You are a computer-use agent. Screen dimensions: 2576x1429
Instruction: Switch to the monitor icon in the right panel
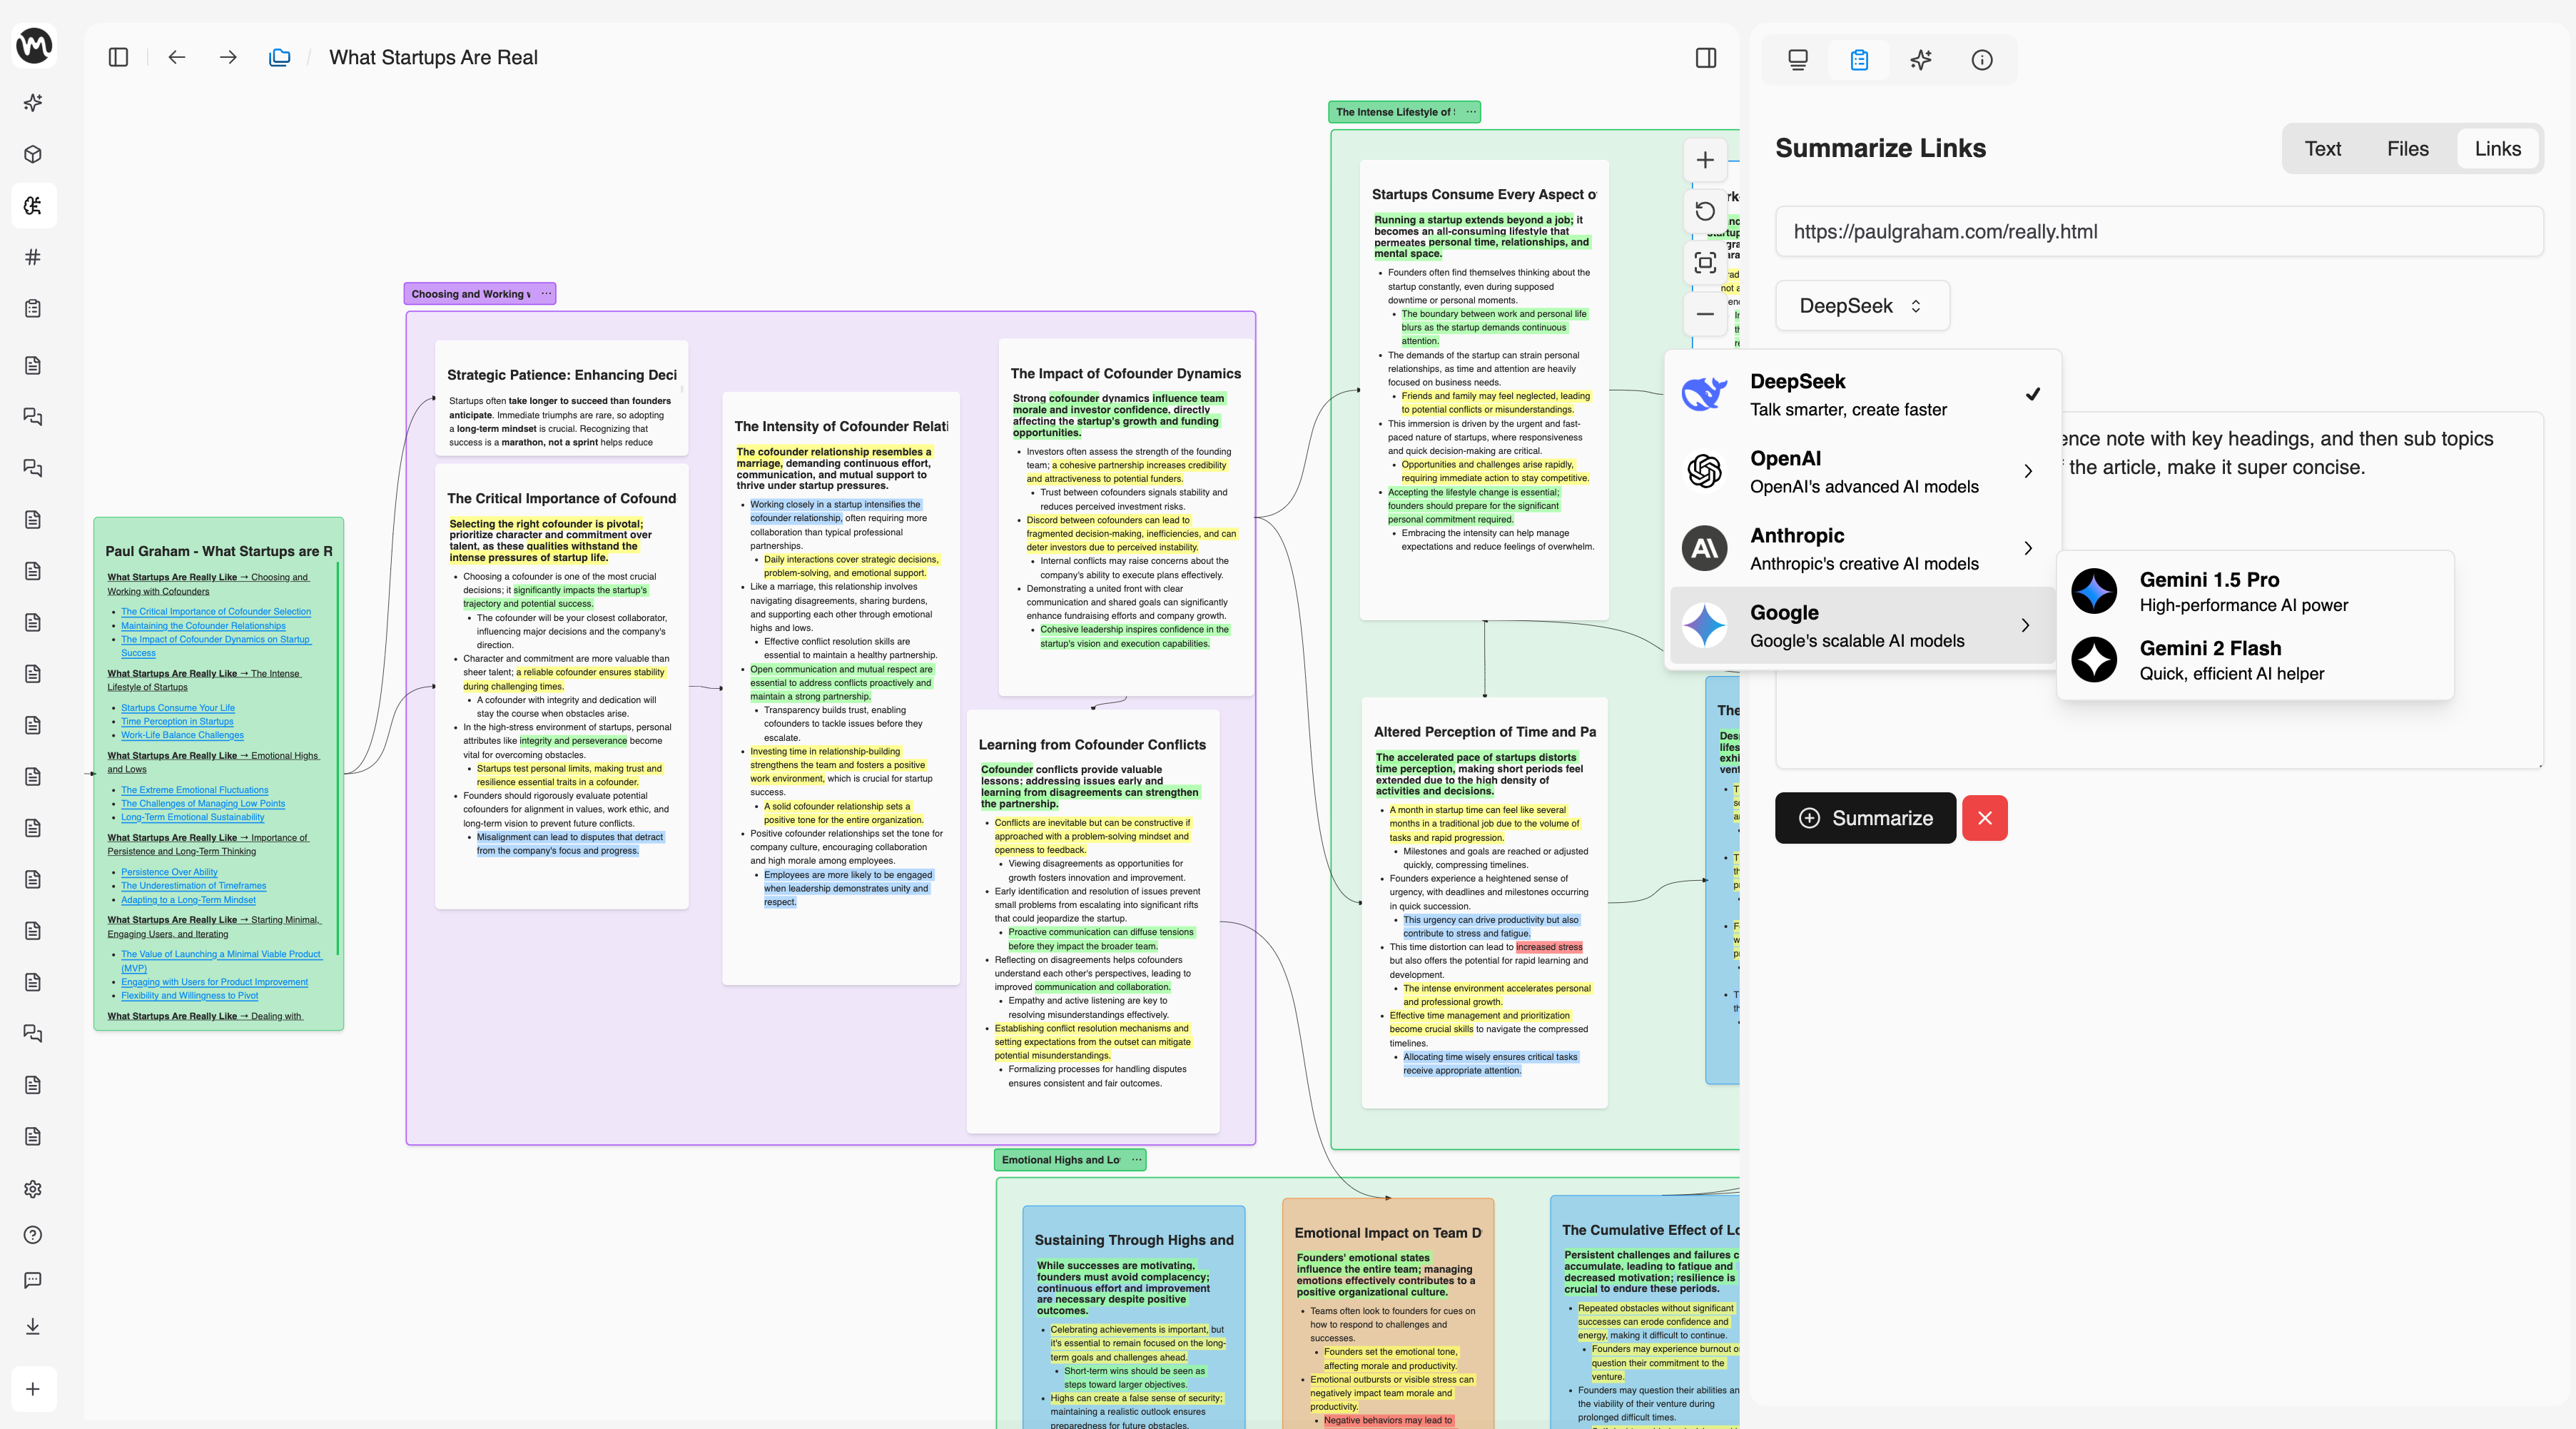click(x=1798, y=60)
